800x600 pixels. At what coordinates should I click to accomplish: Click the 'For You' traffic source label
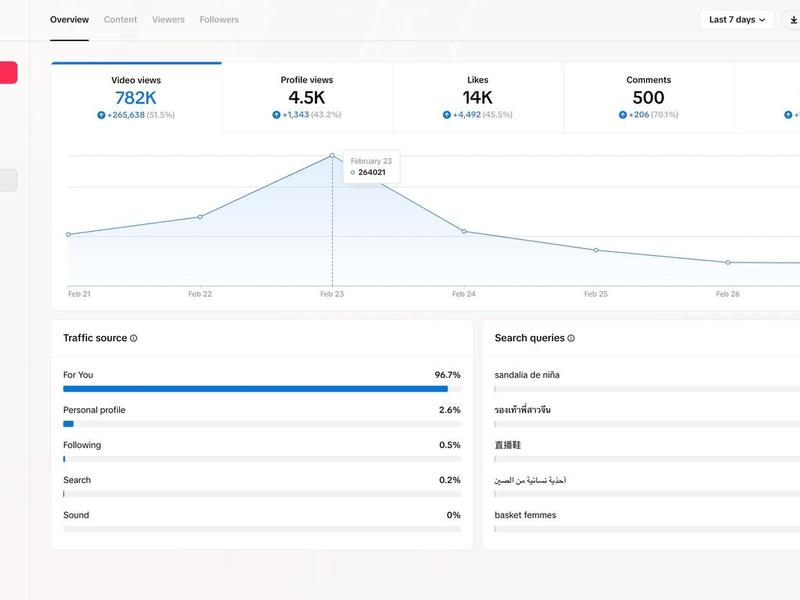click(78, 375)
